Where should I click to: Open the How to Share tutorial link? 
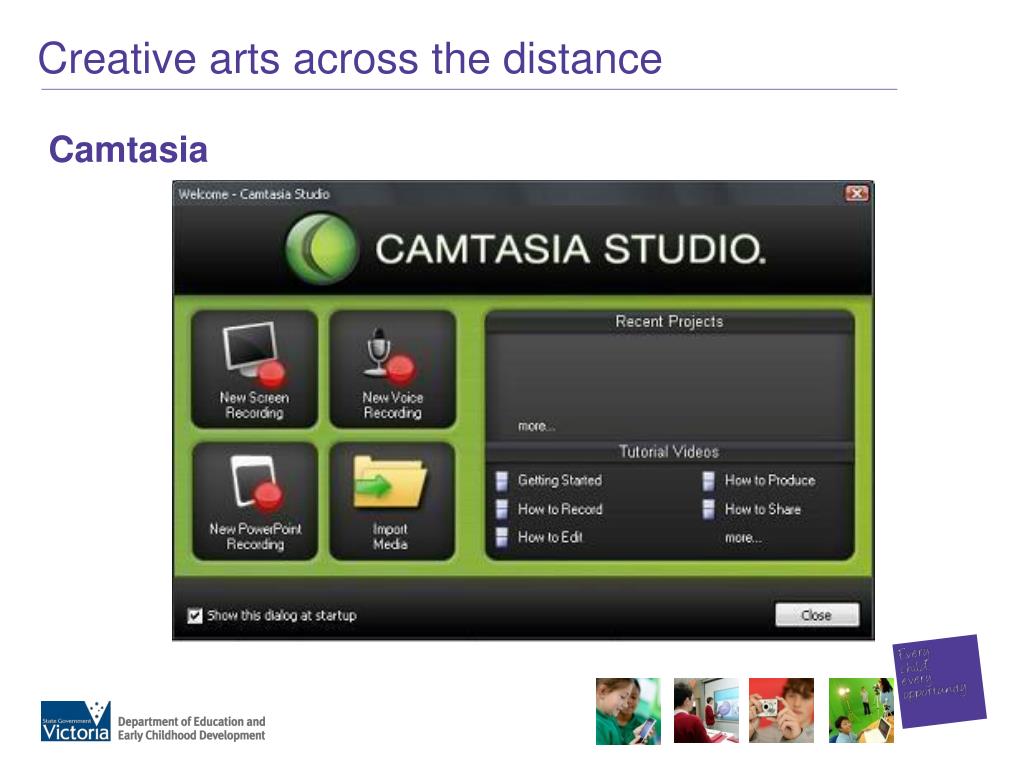click(x=763, y=509)
